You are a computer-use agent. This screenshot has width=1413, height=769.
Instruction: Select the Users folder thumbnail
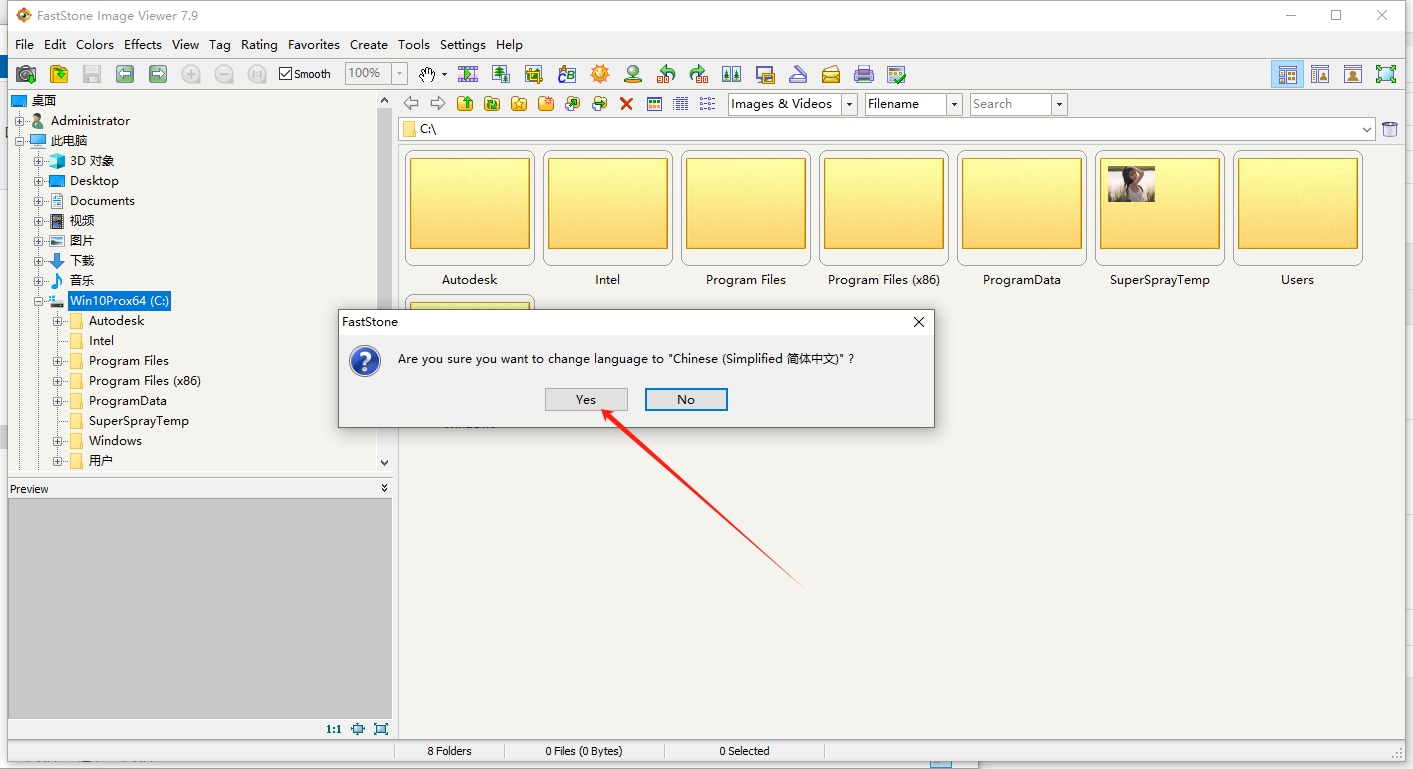tap(1298, 208)
